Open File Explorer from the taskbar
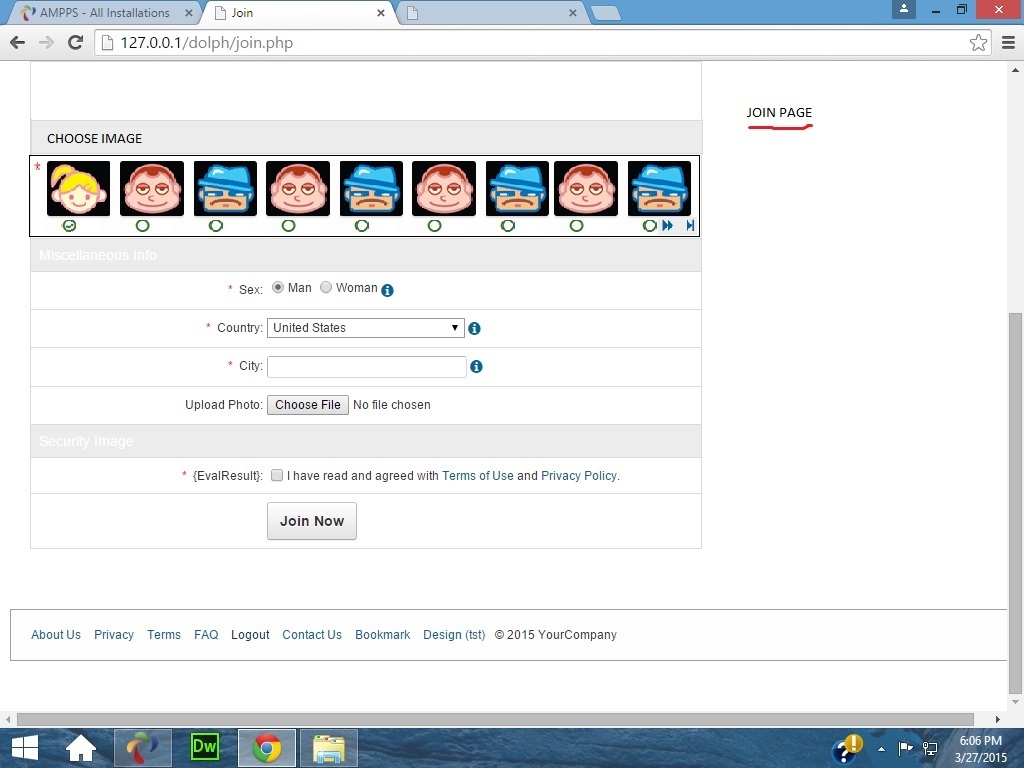1024x768 pixels. (x=328, y=748)
